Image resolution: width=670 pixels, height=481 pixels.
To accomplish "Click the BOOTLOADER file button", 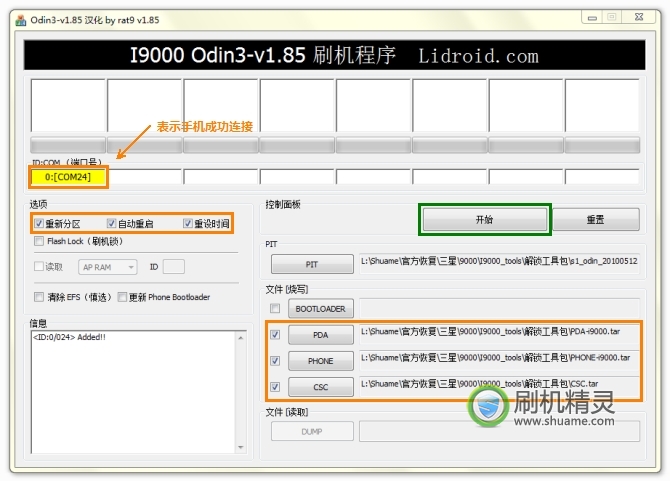I will tap(320, 309).
